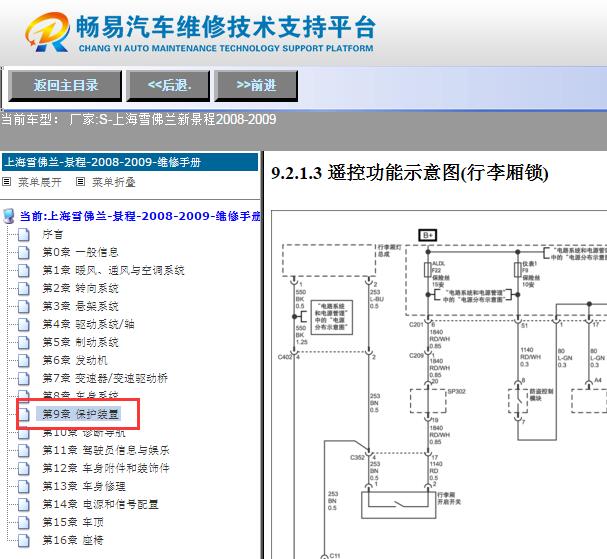Click the page icon beside 第12章

pyautogui.click(x=24, y=468)
